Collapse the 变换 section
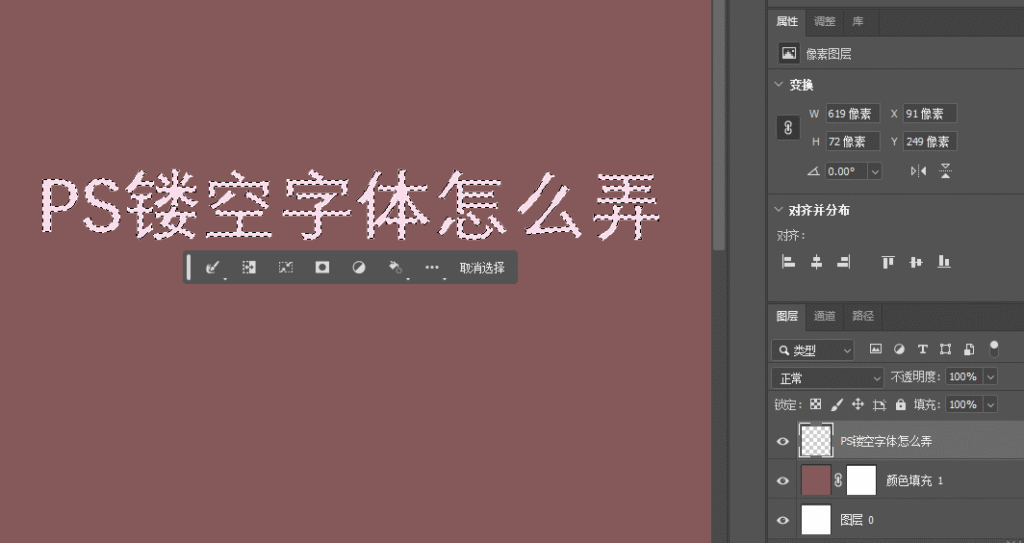 click(778, 85)
